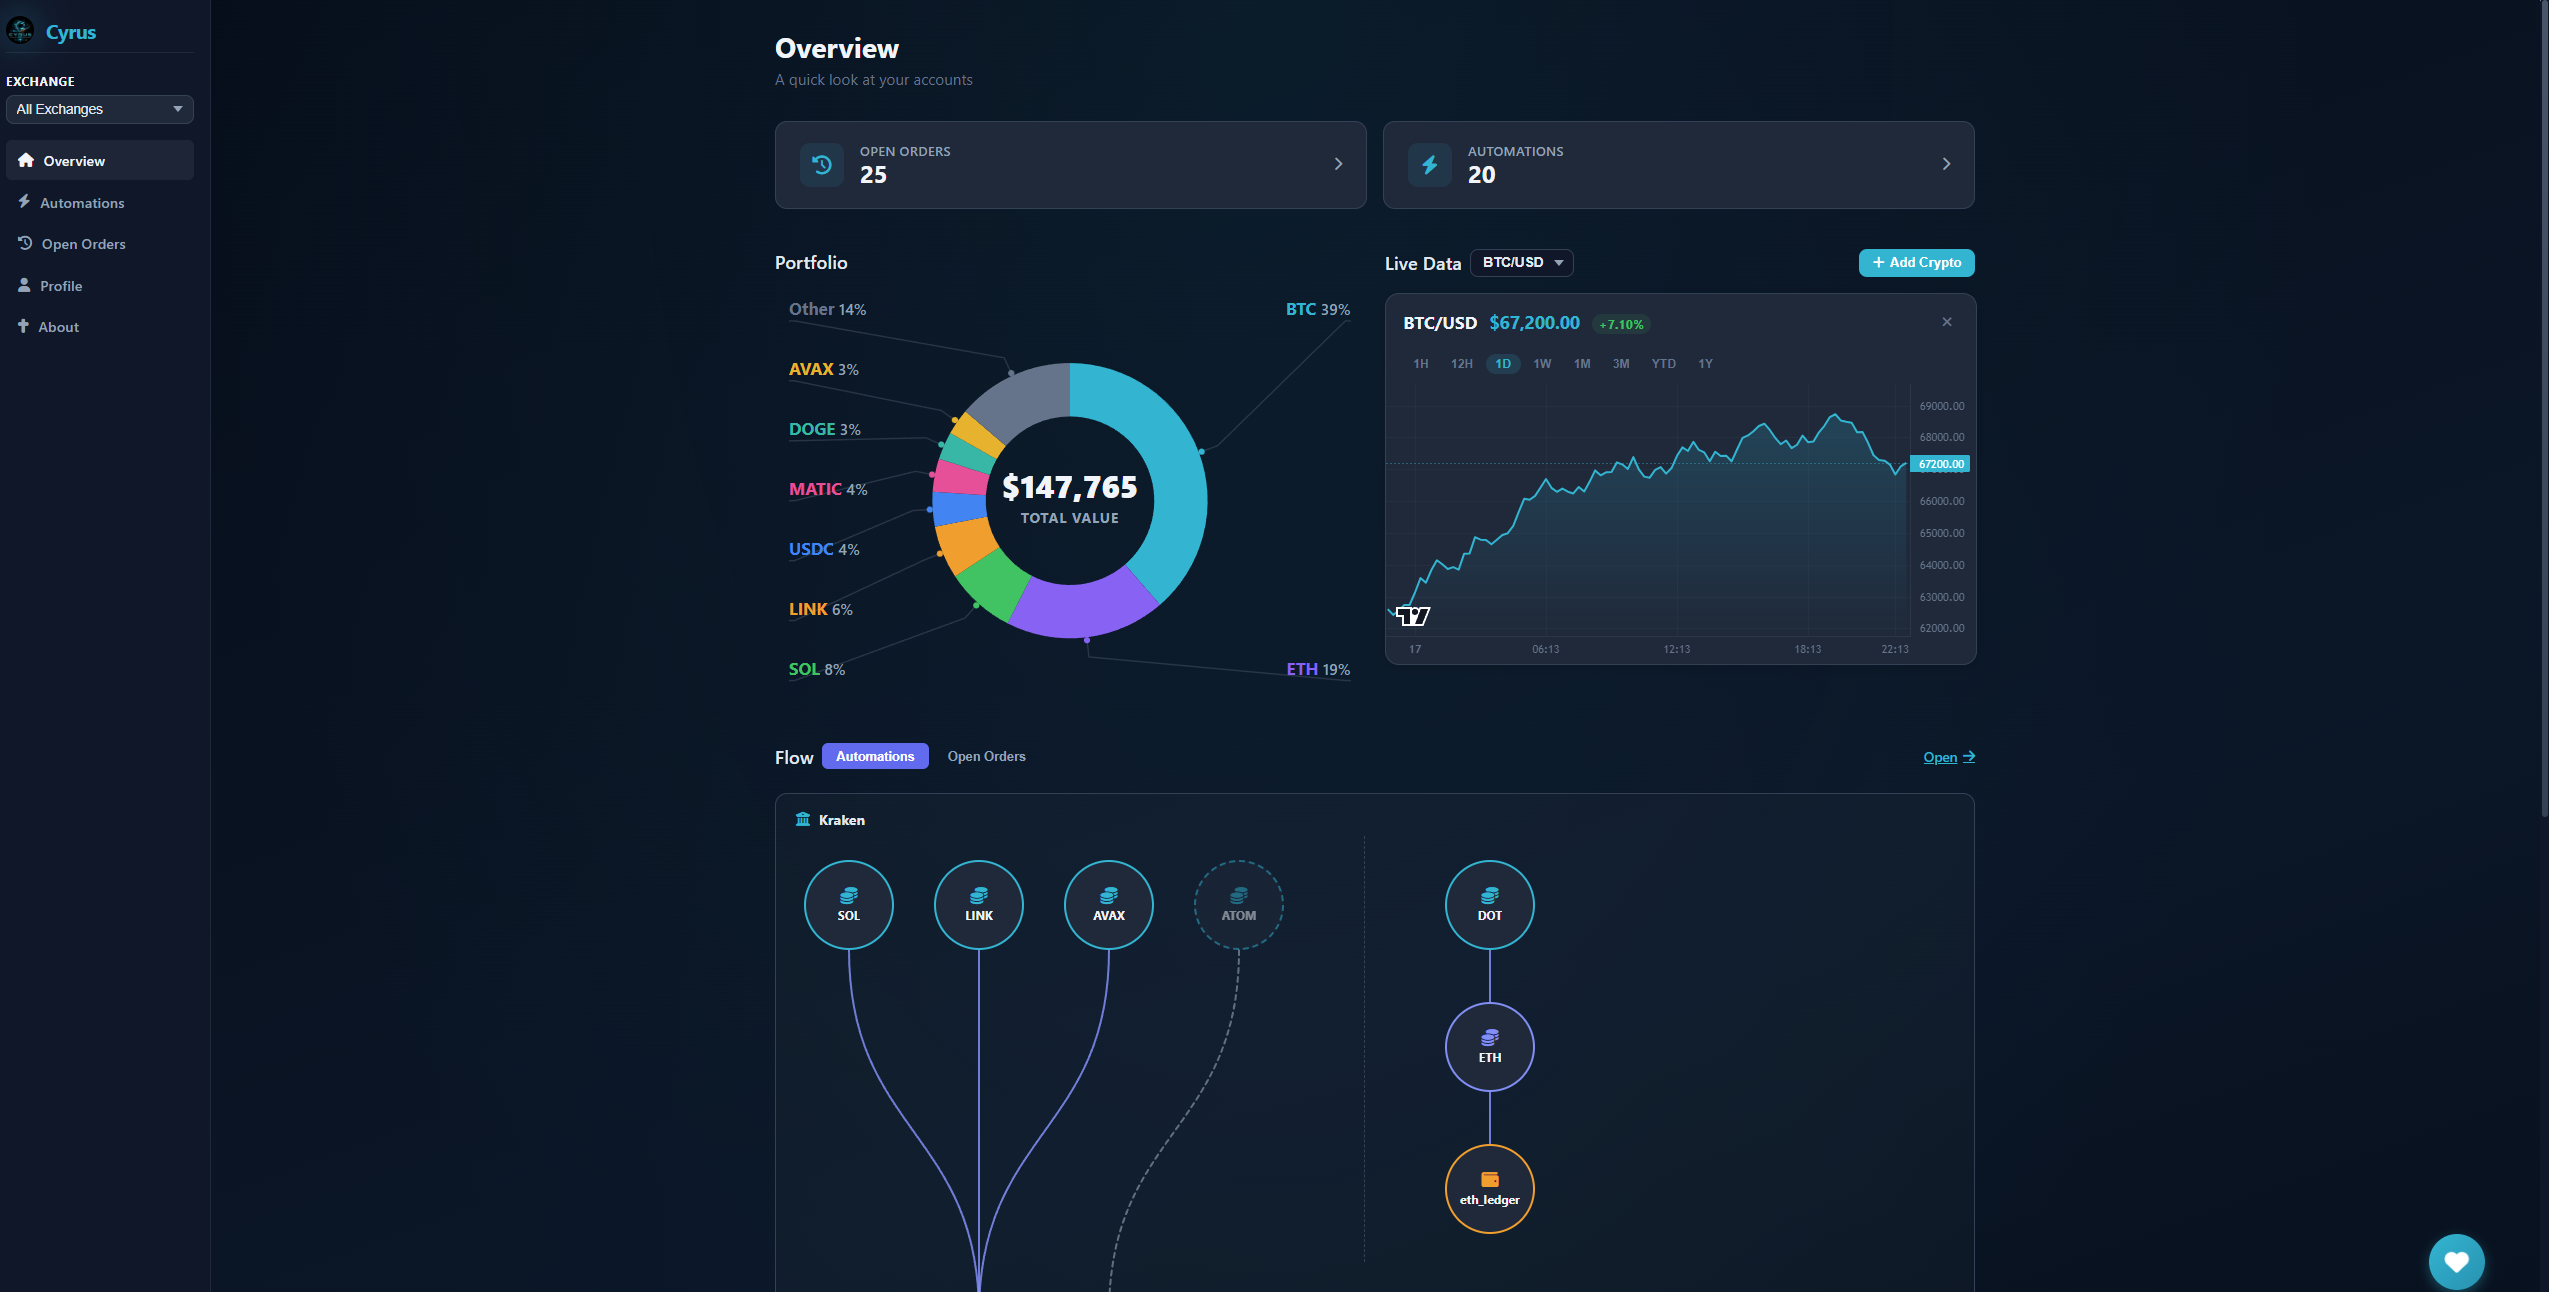Select the 1M chart timeframe
The image size is (2549, 1292).
click(1582, 364)
